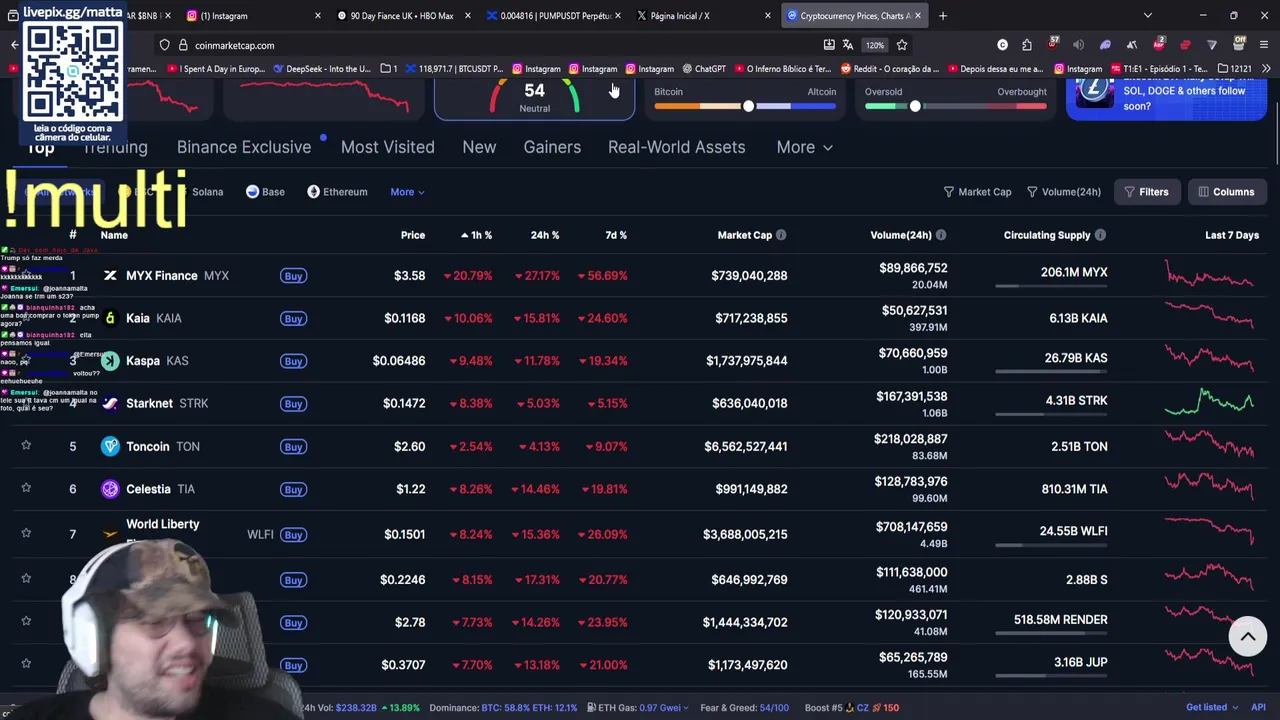
Task: Switch to the Real-World Assets tab
Action: pos(677,147)
